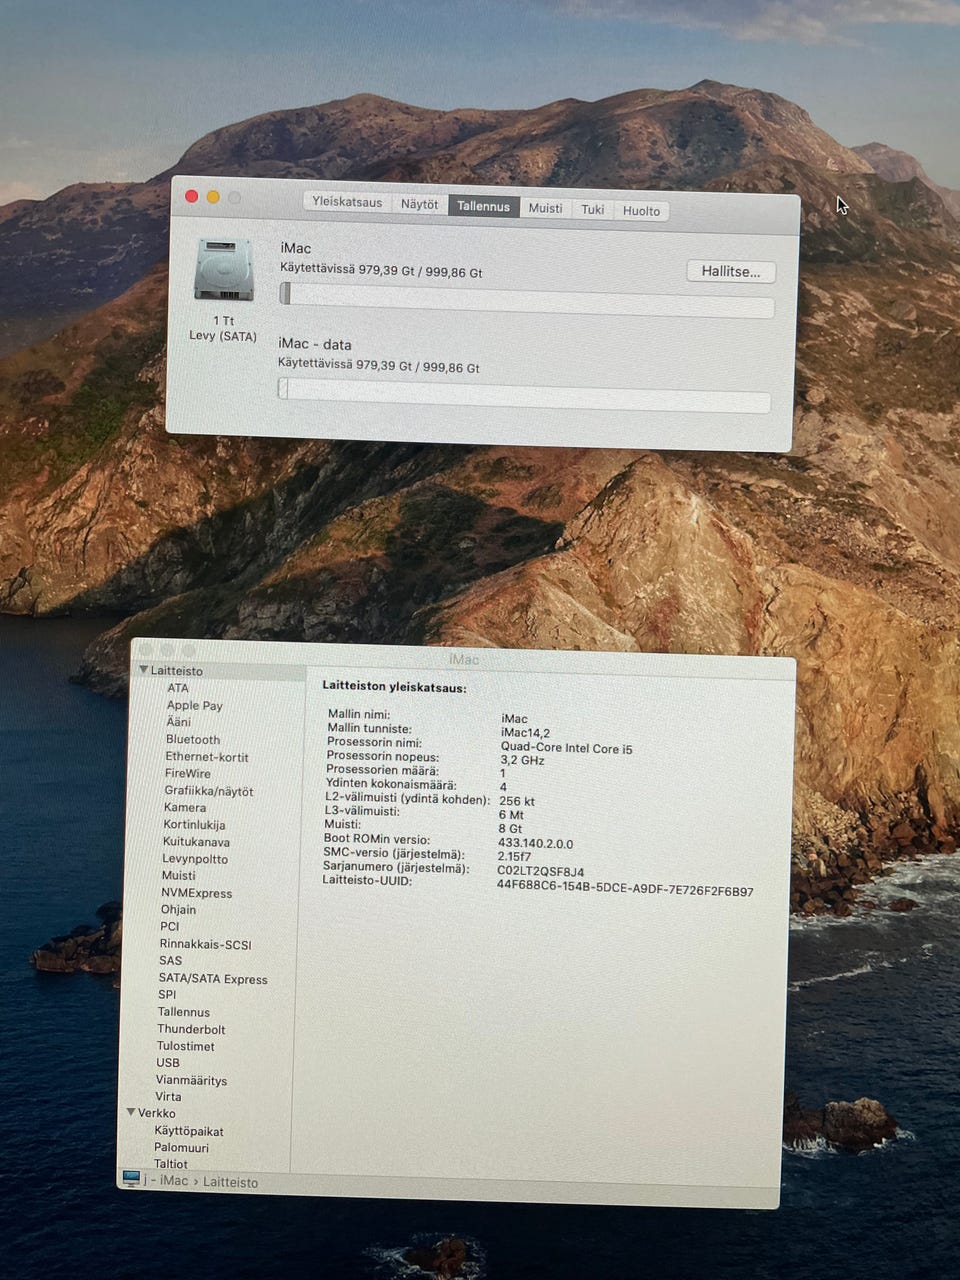Screen dimensions: 960x1280
Task: Open the Näytöt tab
Action: click(x=419, y=204)
